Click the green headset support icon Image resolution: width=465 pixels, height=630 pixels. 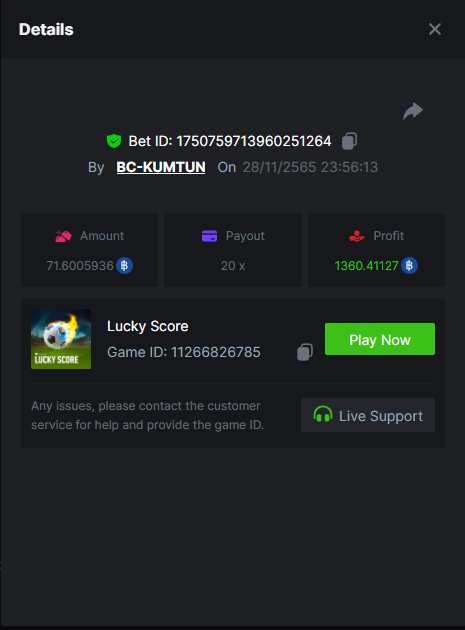tap(323, 414)
